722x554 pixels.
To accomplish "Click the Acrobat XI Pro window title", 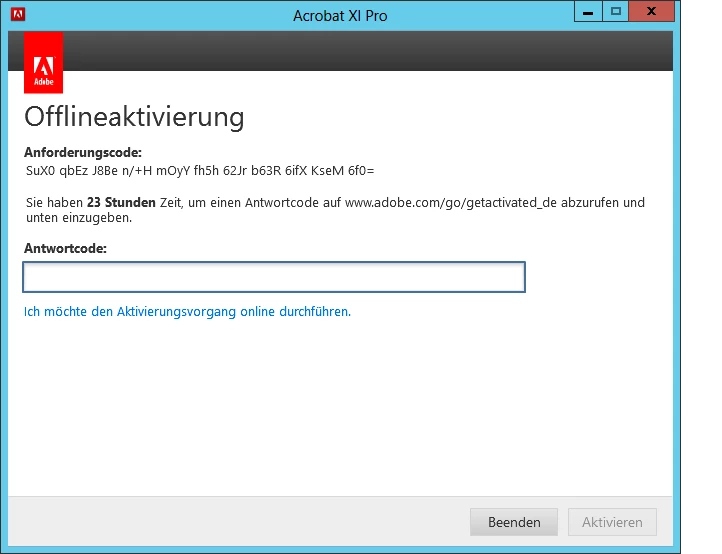I will click(x=340, y=16).
